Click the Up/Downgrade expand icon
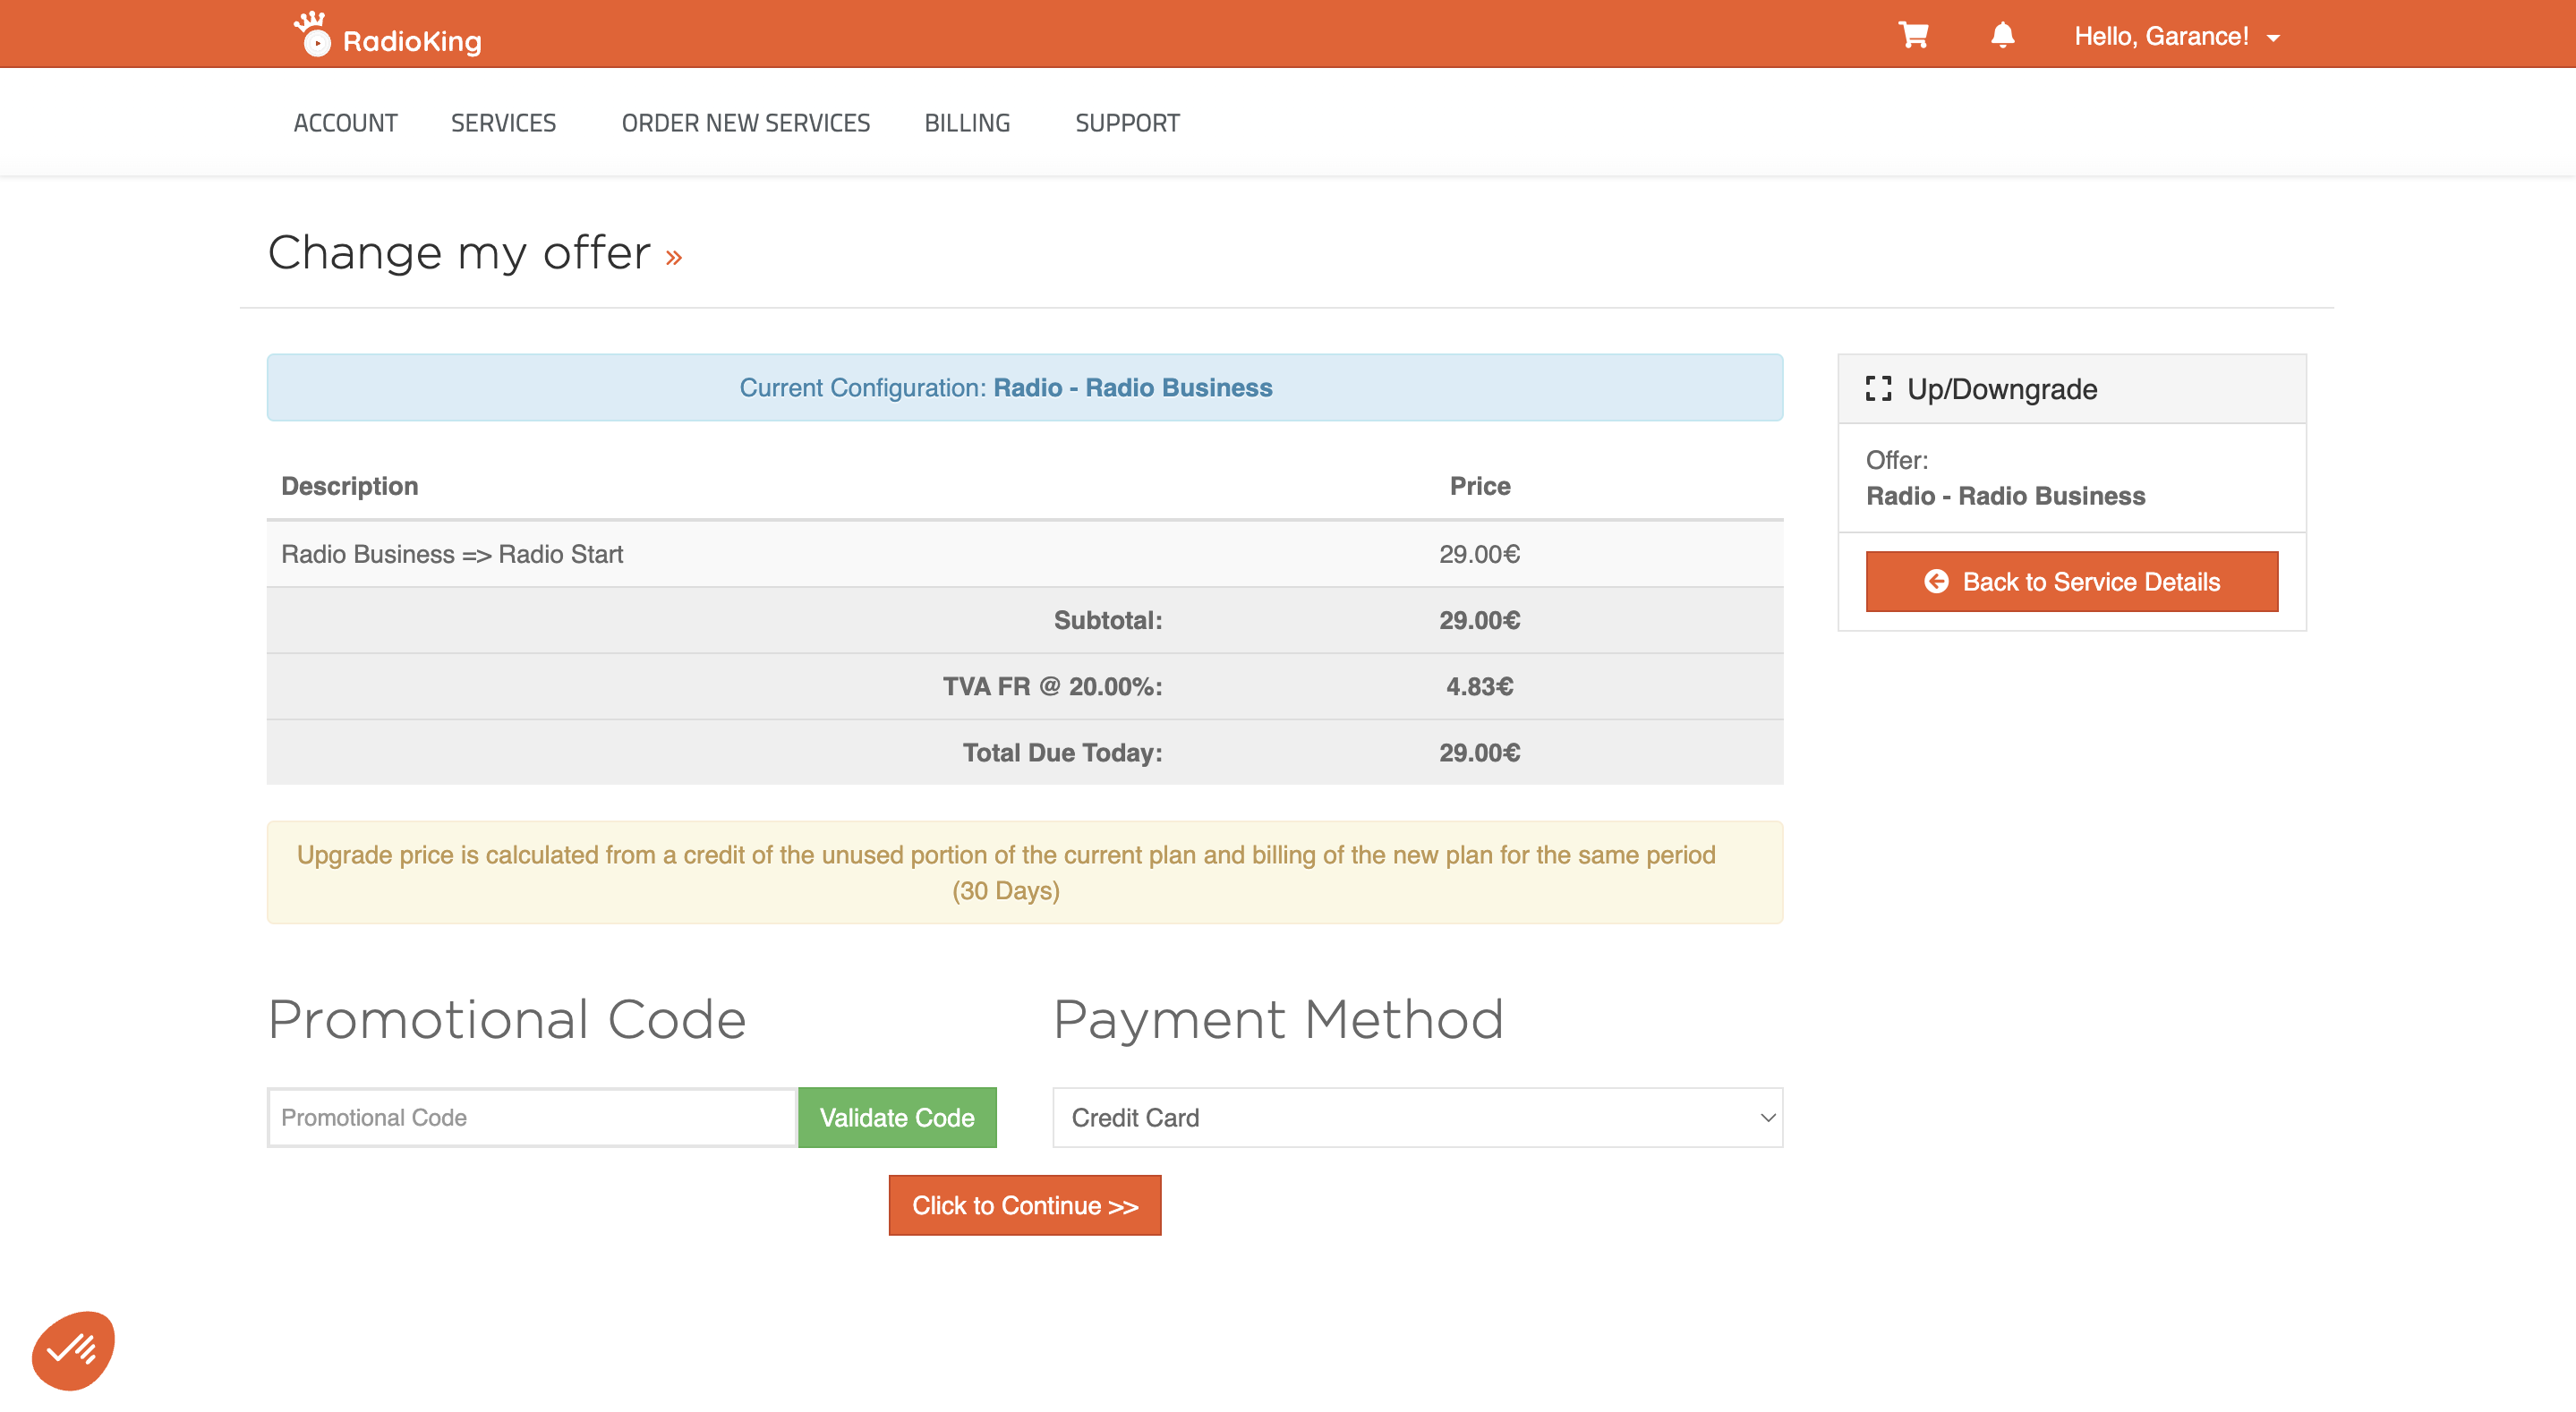This screenshot has height=1412, width=2576. coord(1878,389)
